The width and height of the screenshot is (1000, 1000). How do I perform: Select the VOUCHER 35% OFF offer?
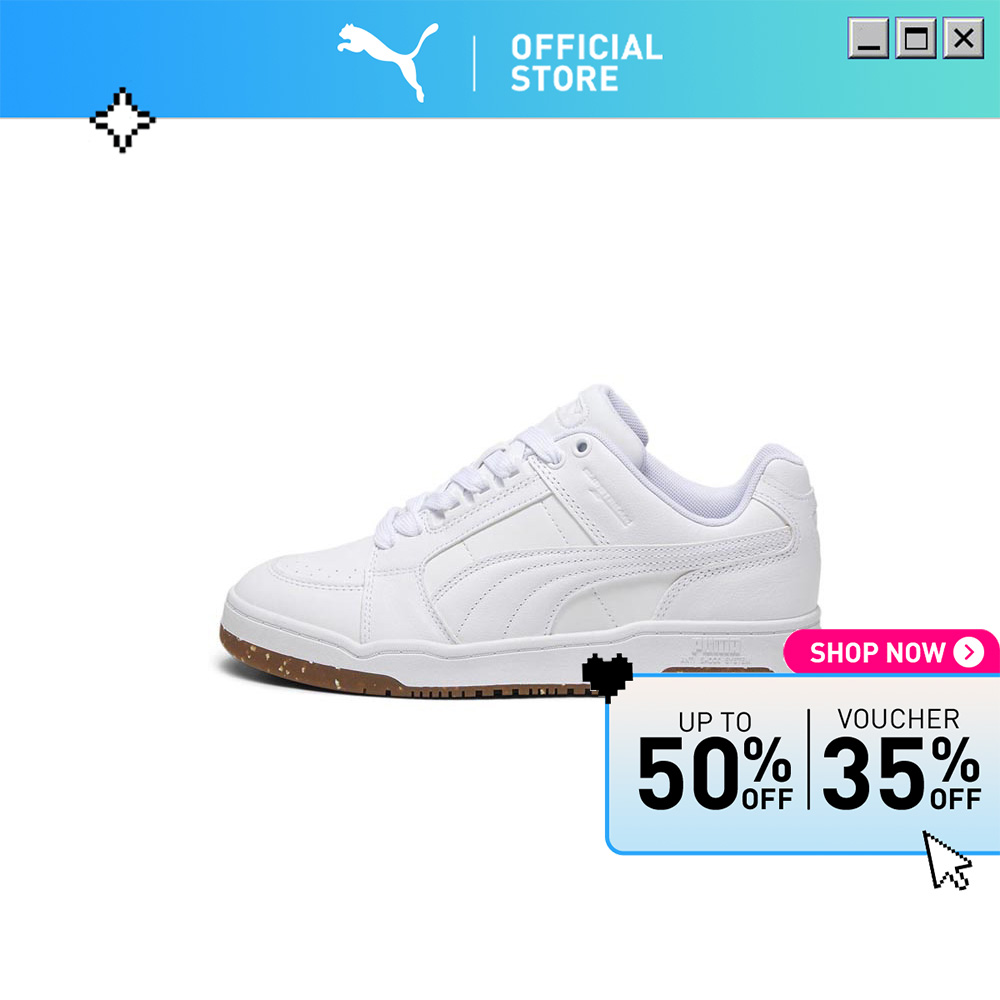pos(901,759)
